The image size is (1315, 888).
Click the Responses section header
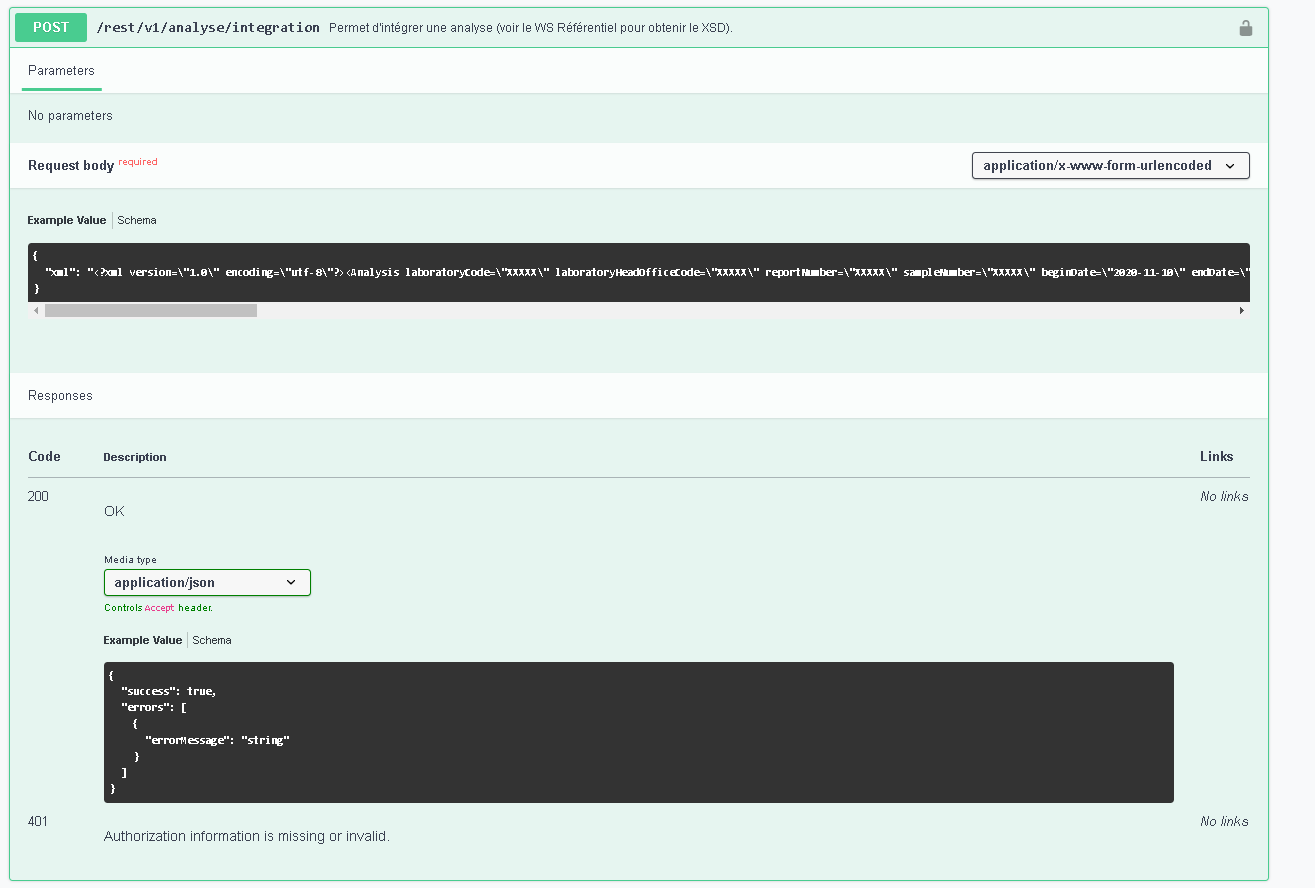click(60, 395)
